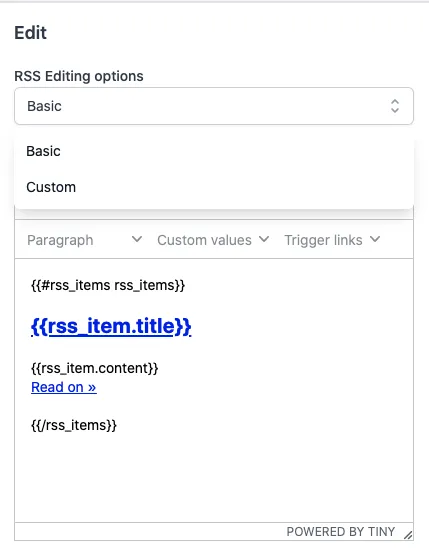Click the {{rss_item.title}} heading link
Screen dimensions: 429x554
[x=111, y=326]
